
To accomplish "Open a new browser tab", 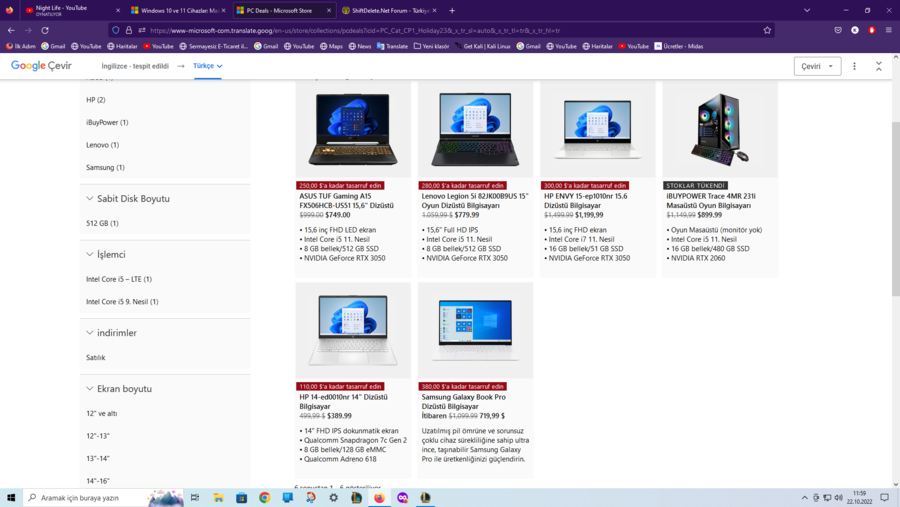I will 452,10.
